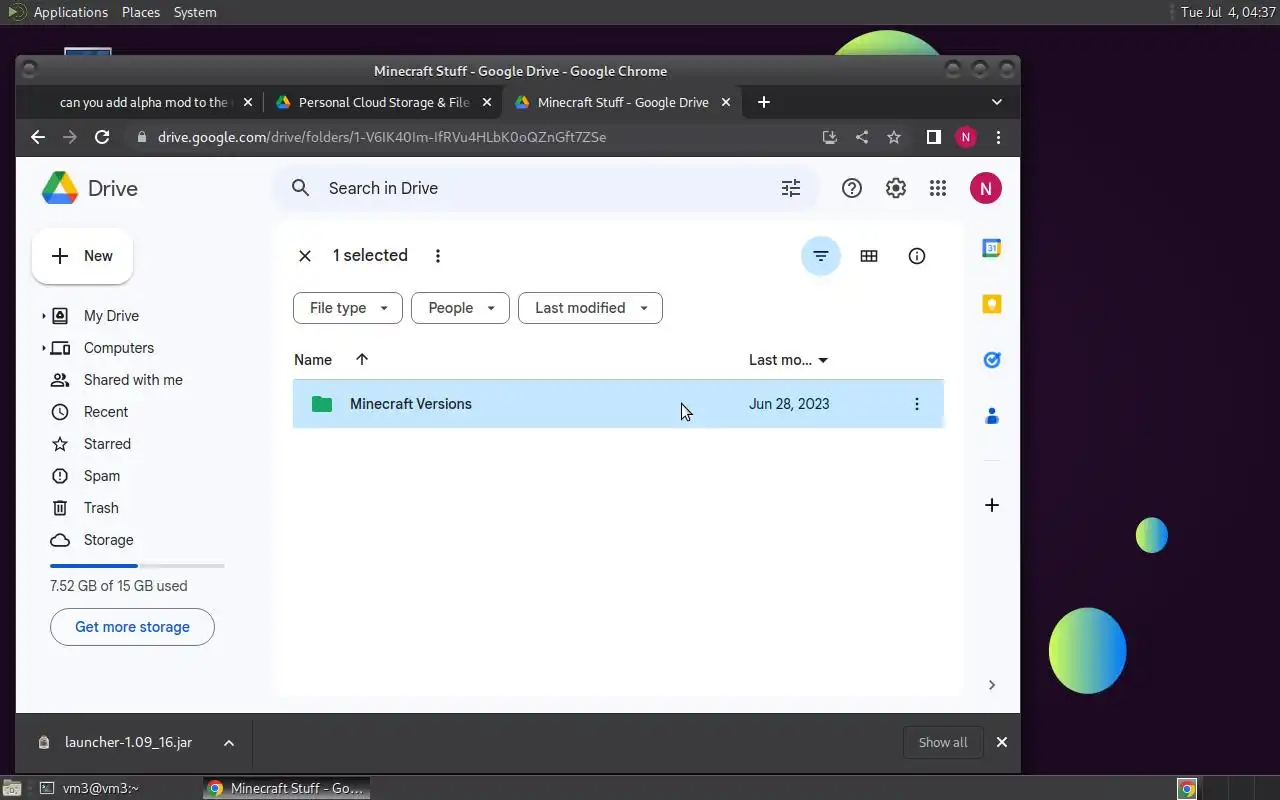Open Google Calendar side panel

pyautogui.click(x=992, y=248)
